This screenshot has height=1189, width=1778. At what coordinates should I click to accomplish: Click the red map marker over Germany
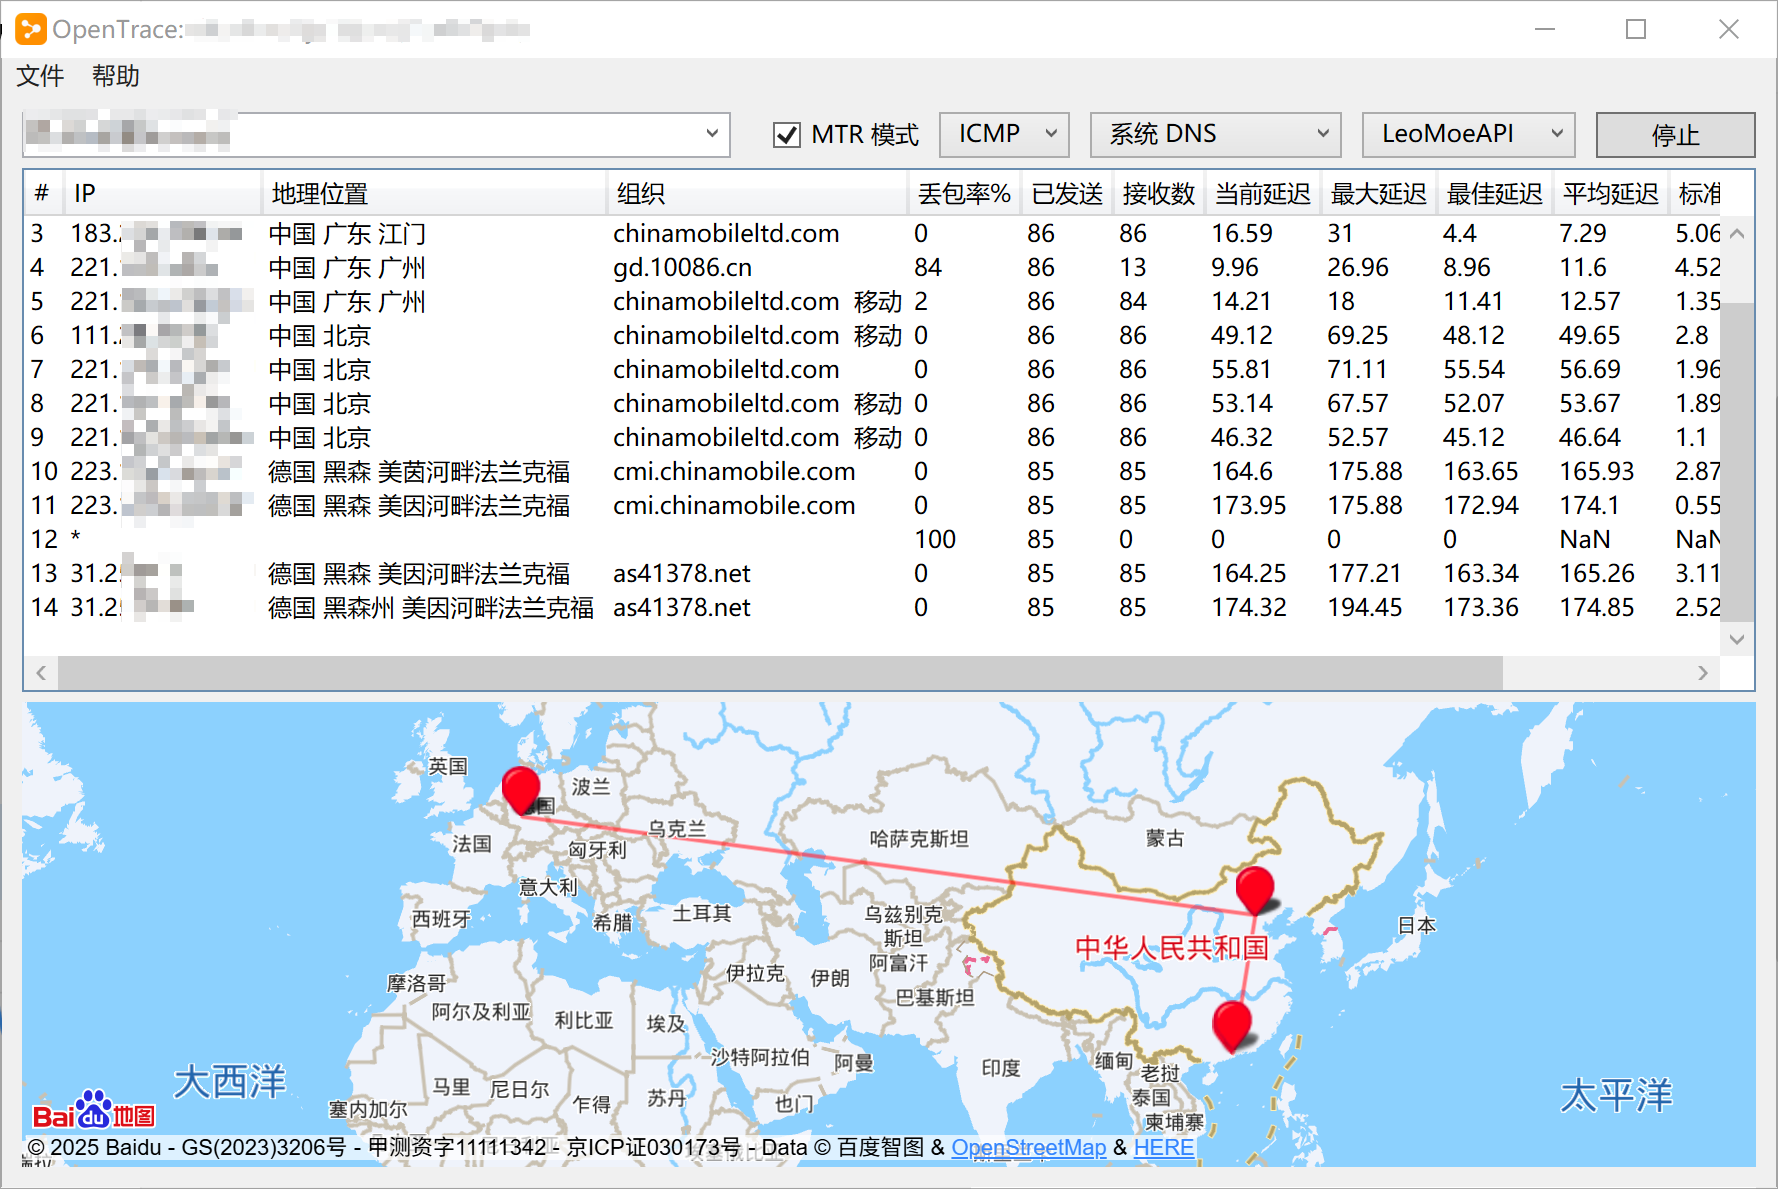520,789
